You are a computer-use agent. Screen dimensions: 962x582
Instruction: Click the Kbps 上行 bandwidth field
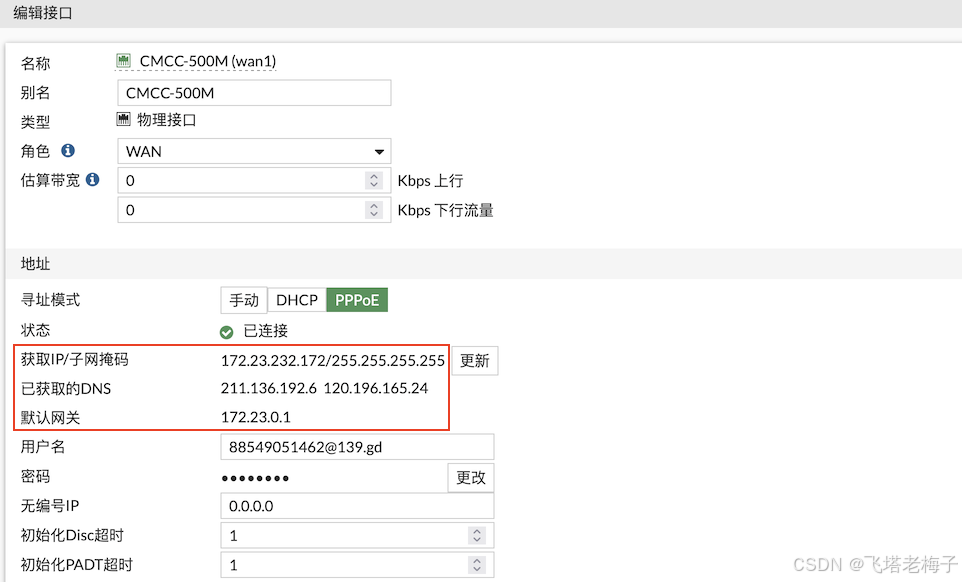[254, 180]
